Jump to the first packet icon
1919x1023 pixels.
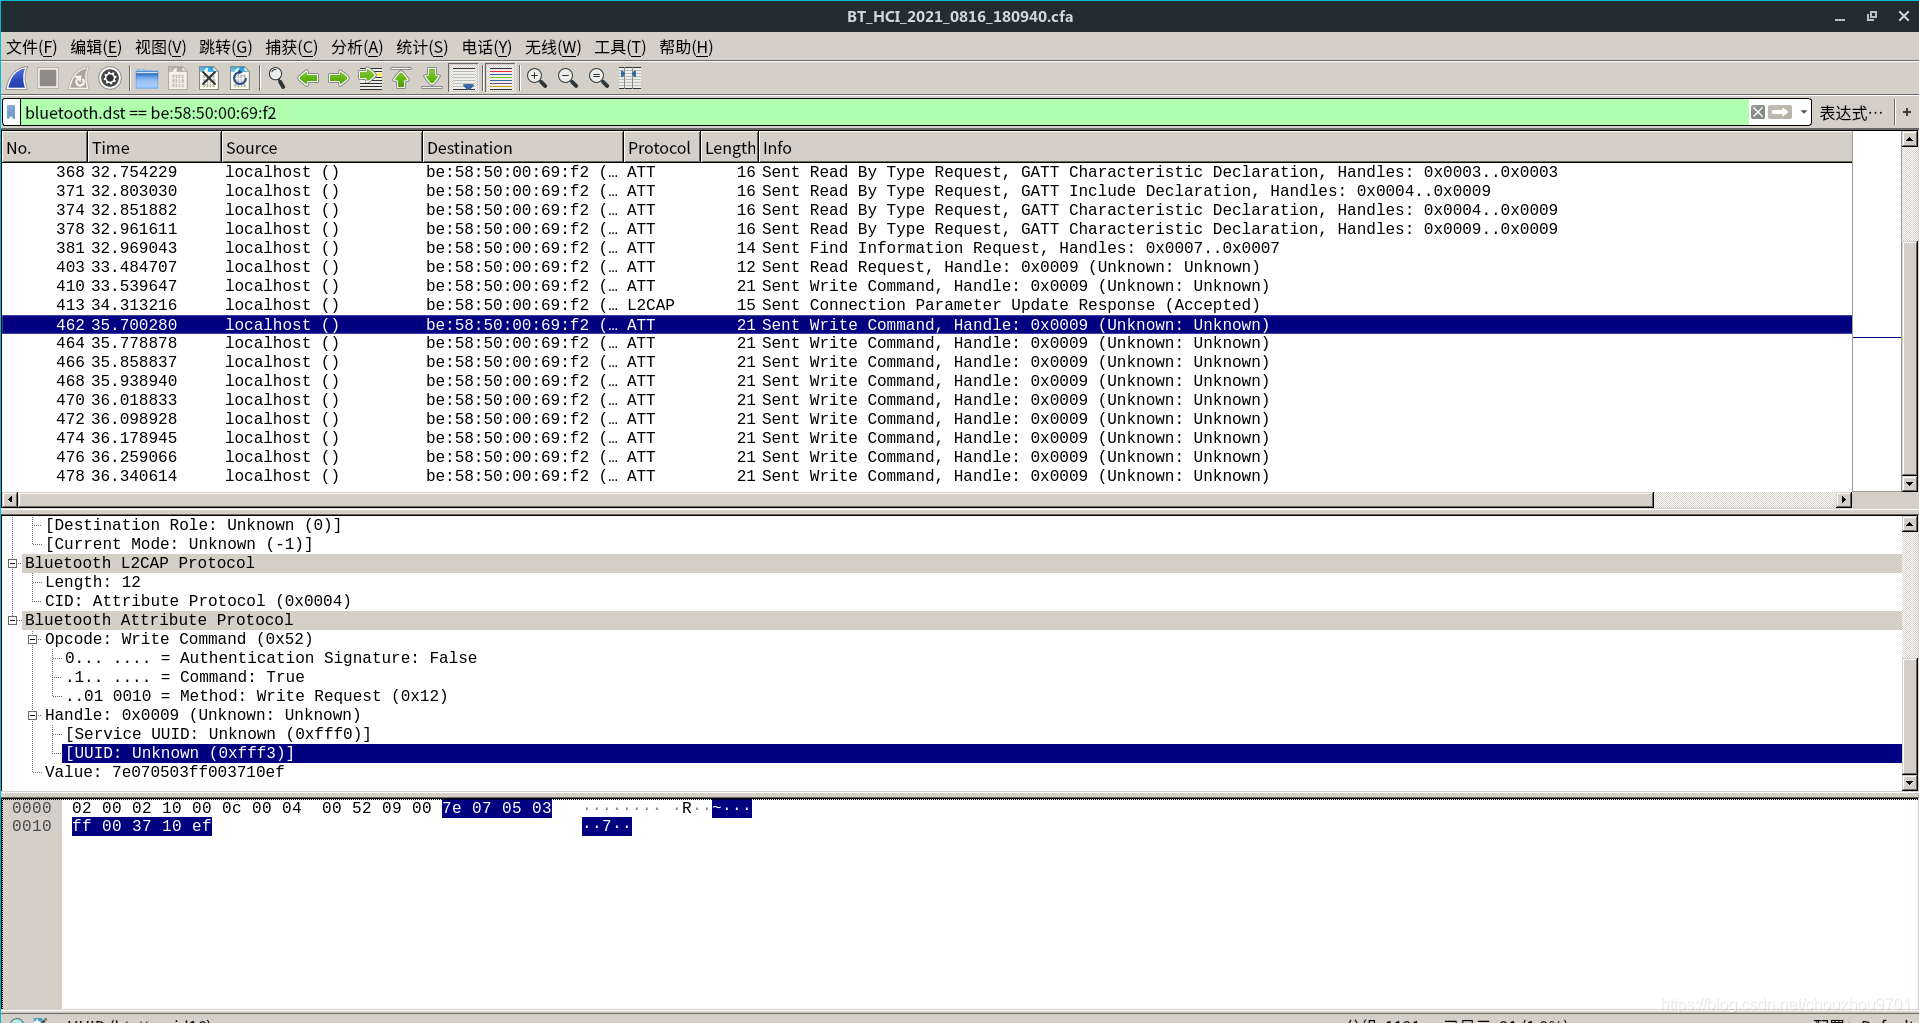[x=401, y=78]
